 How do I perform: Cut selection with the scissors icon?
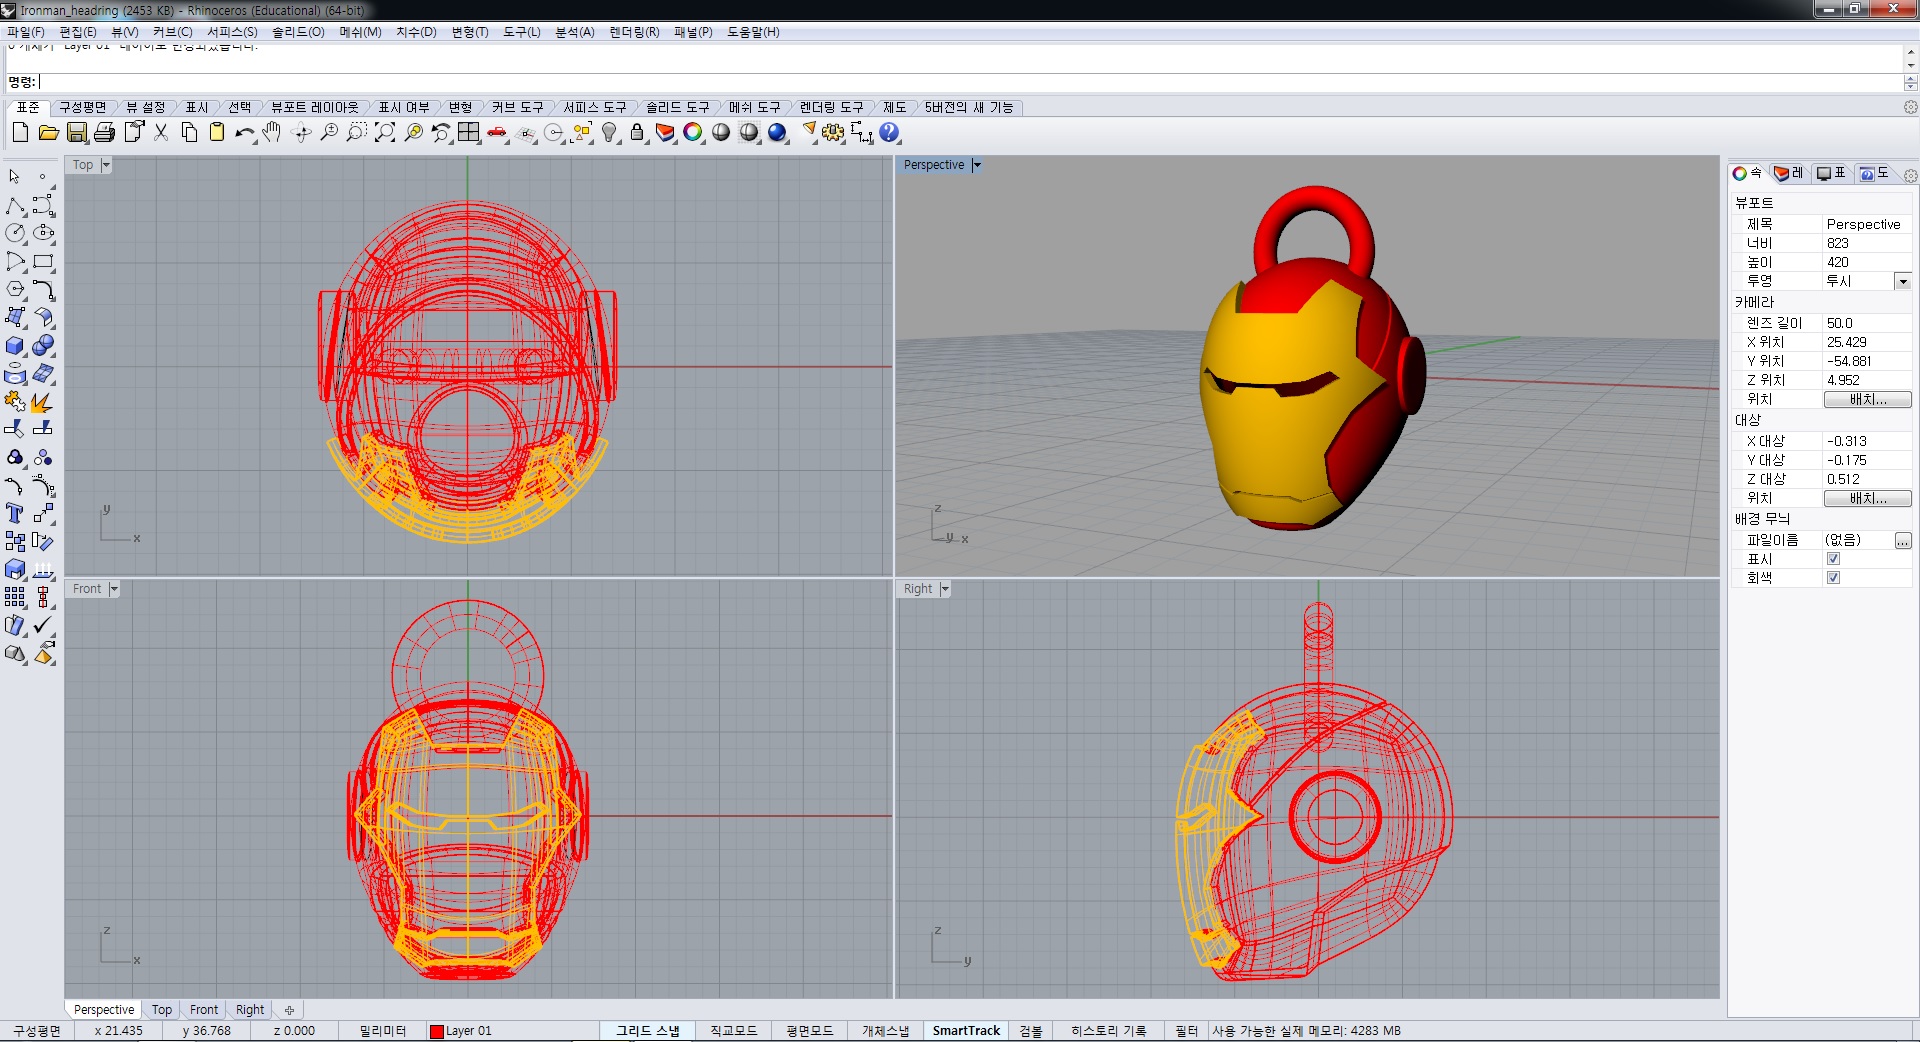161,133
